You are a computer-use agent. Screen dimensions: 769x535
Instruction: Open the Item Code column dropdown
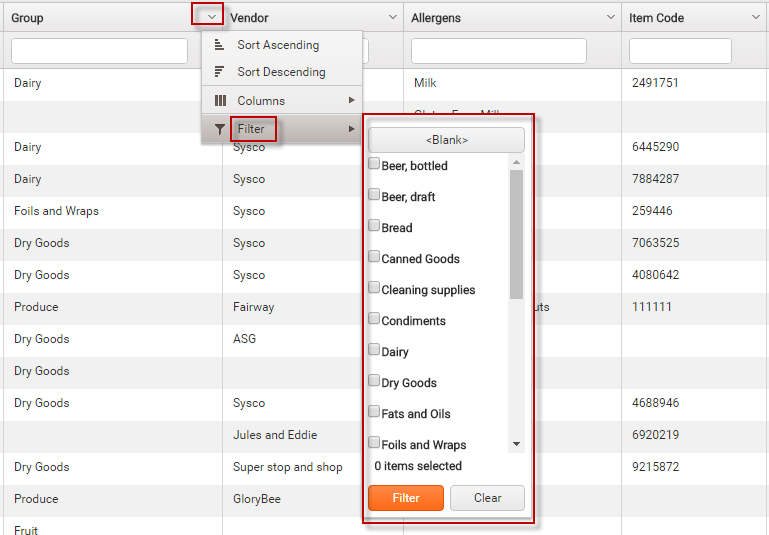click(755, 18)
